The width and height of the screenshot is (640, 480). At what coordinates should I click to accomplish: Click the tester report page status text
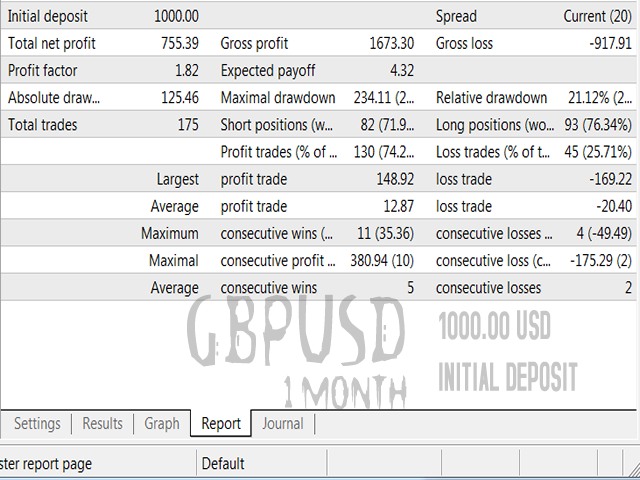[x=48, y=463]
